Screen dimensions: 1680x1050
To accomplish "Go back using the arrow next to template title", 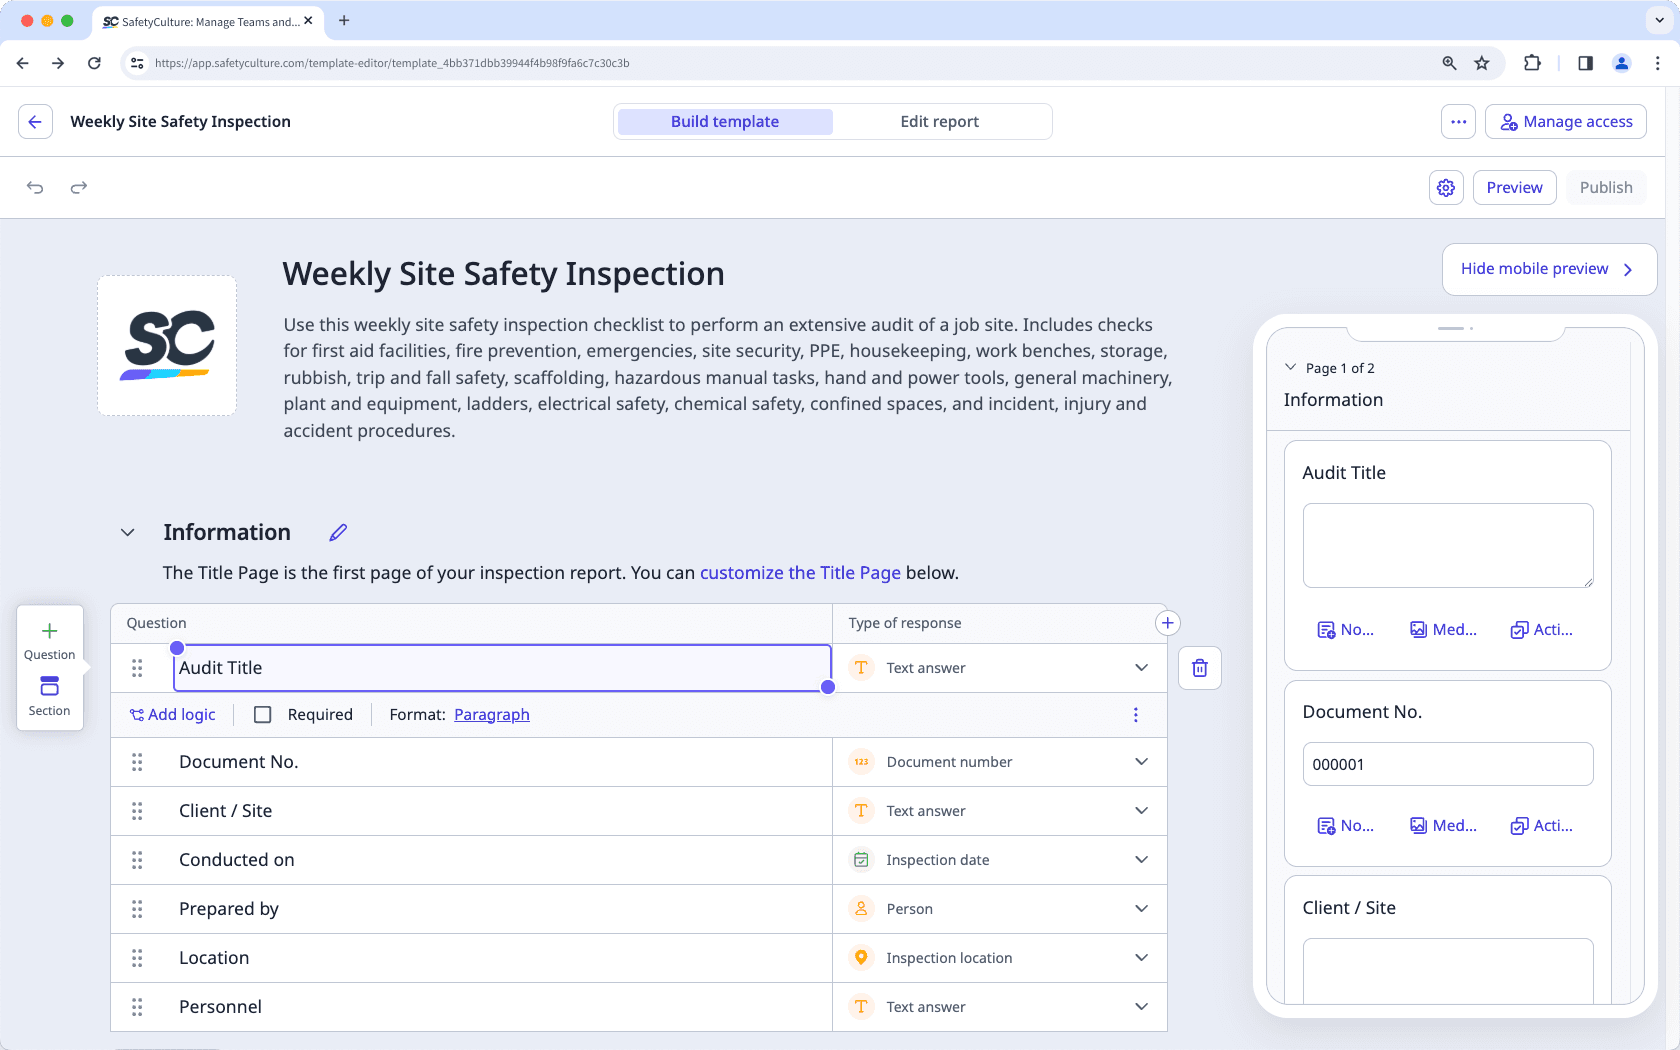I will point(35,121).
